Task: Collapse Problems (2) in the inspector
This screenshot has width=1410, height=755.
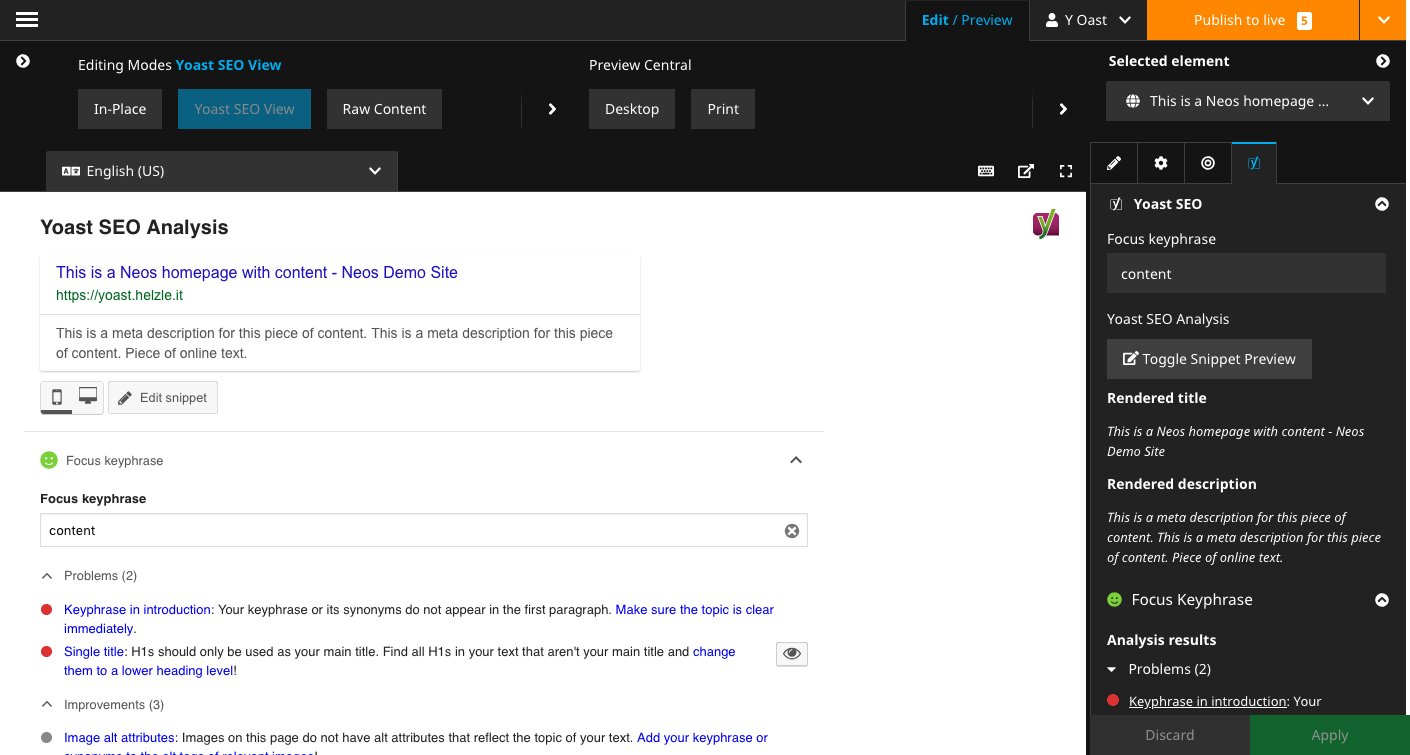Action: point(1113,669)
